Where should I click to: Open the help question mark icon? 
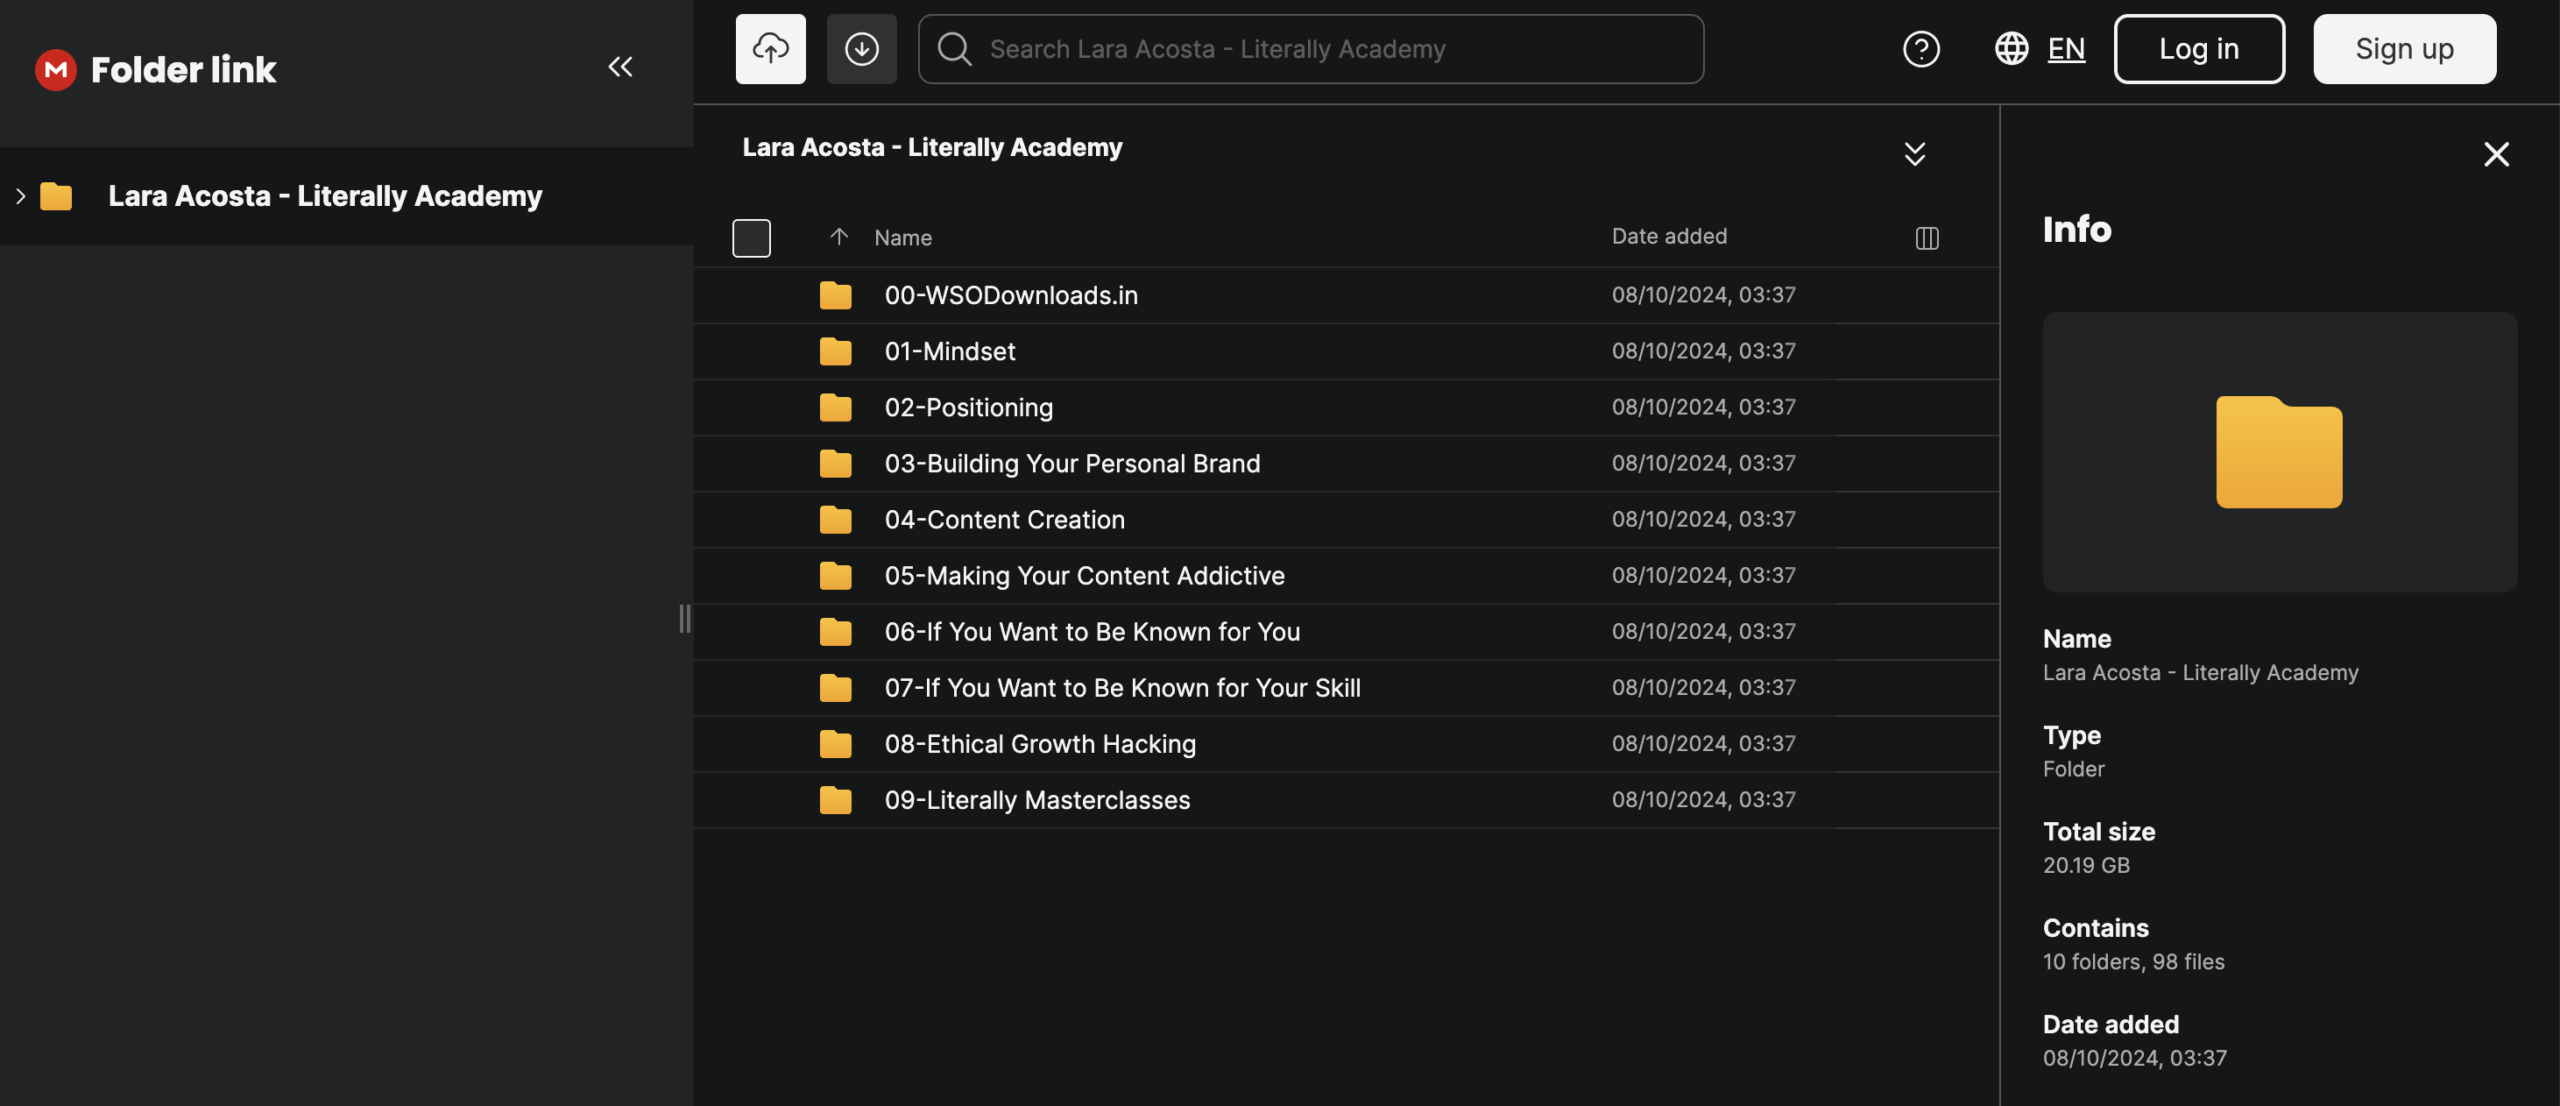click(x=1920, y=49)
